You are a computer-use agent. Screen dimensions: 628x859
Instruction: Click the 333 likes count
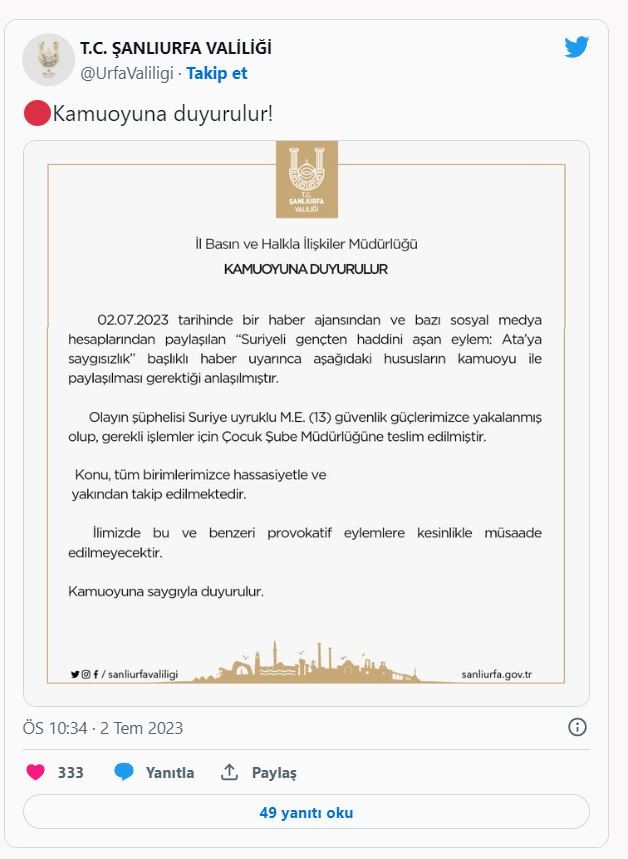[x=71, y=772]
